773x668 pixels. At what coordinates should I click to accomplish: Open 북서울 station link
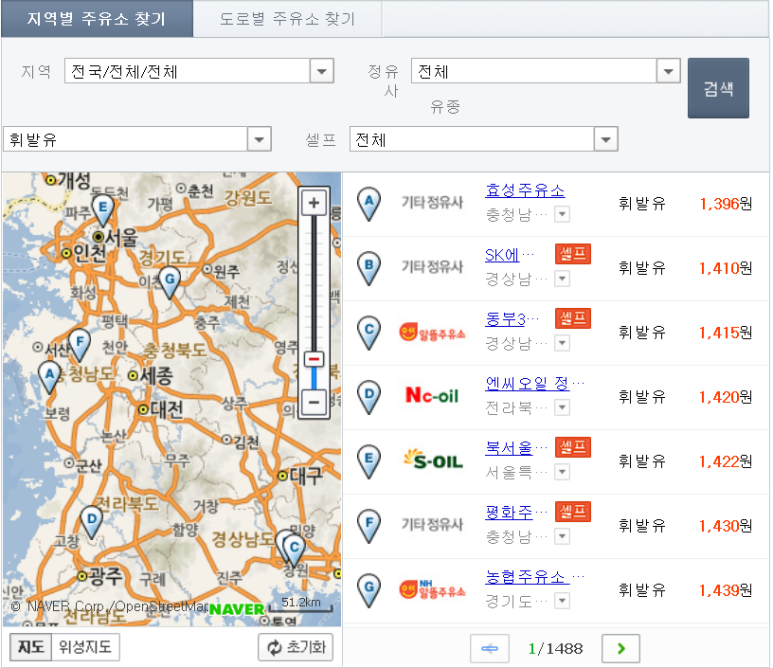(509, 448)
